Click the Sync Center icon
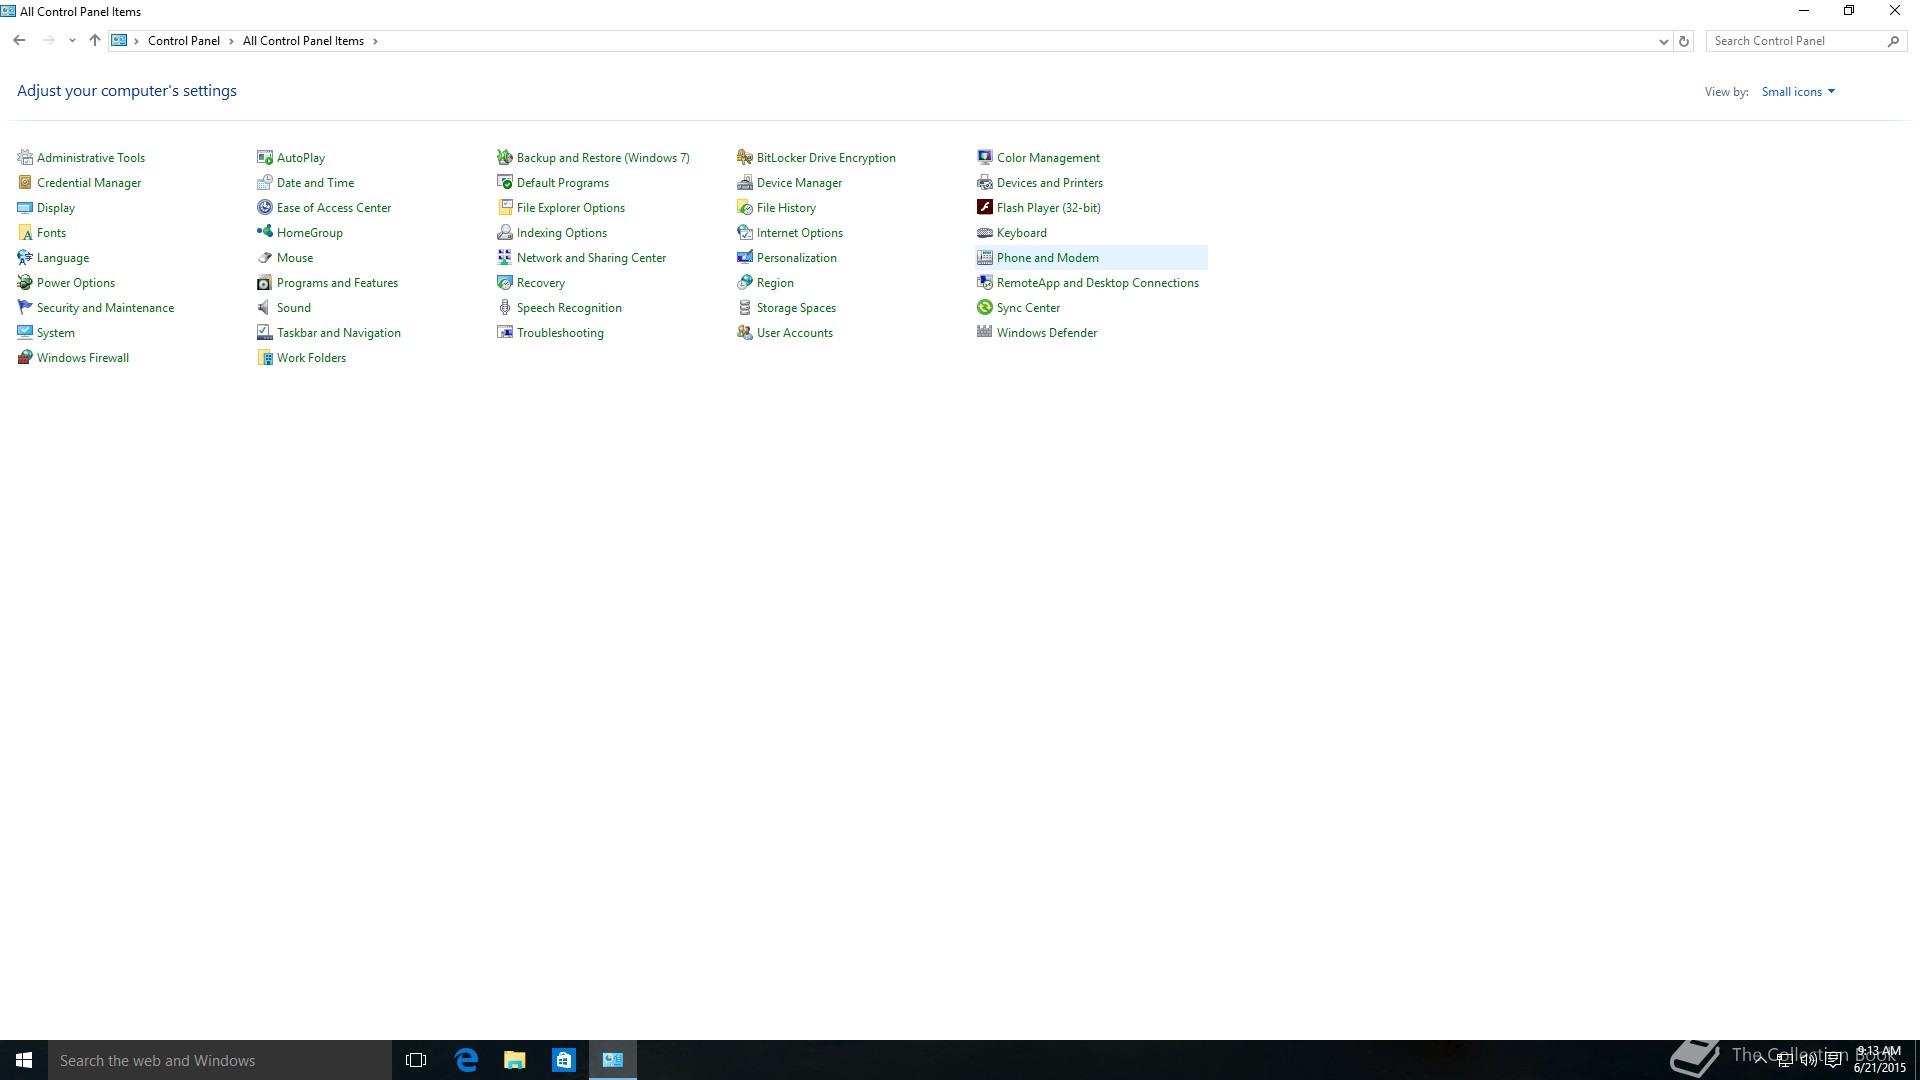The width and height of the screenshot is (1920, 1080). coord(985,307)
